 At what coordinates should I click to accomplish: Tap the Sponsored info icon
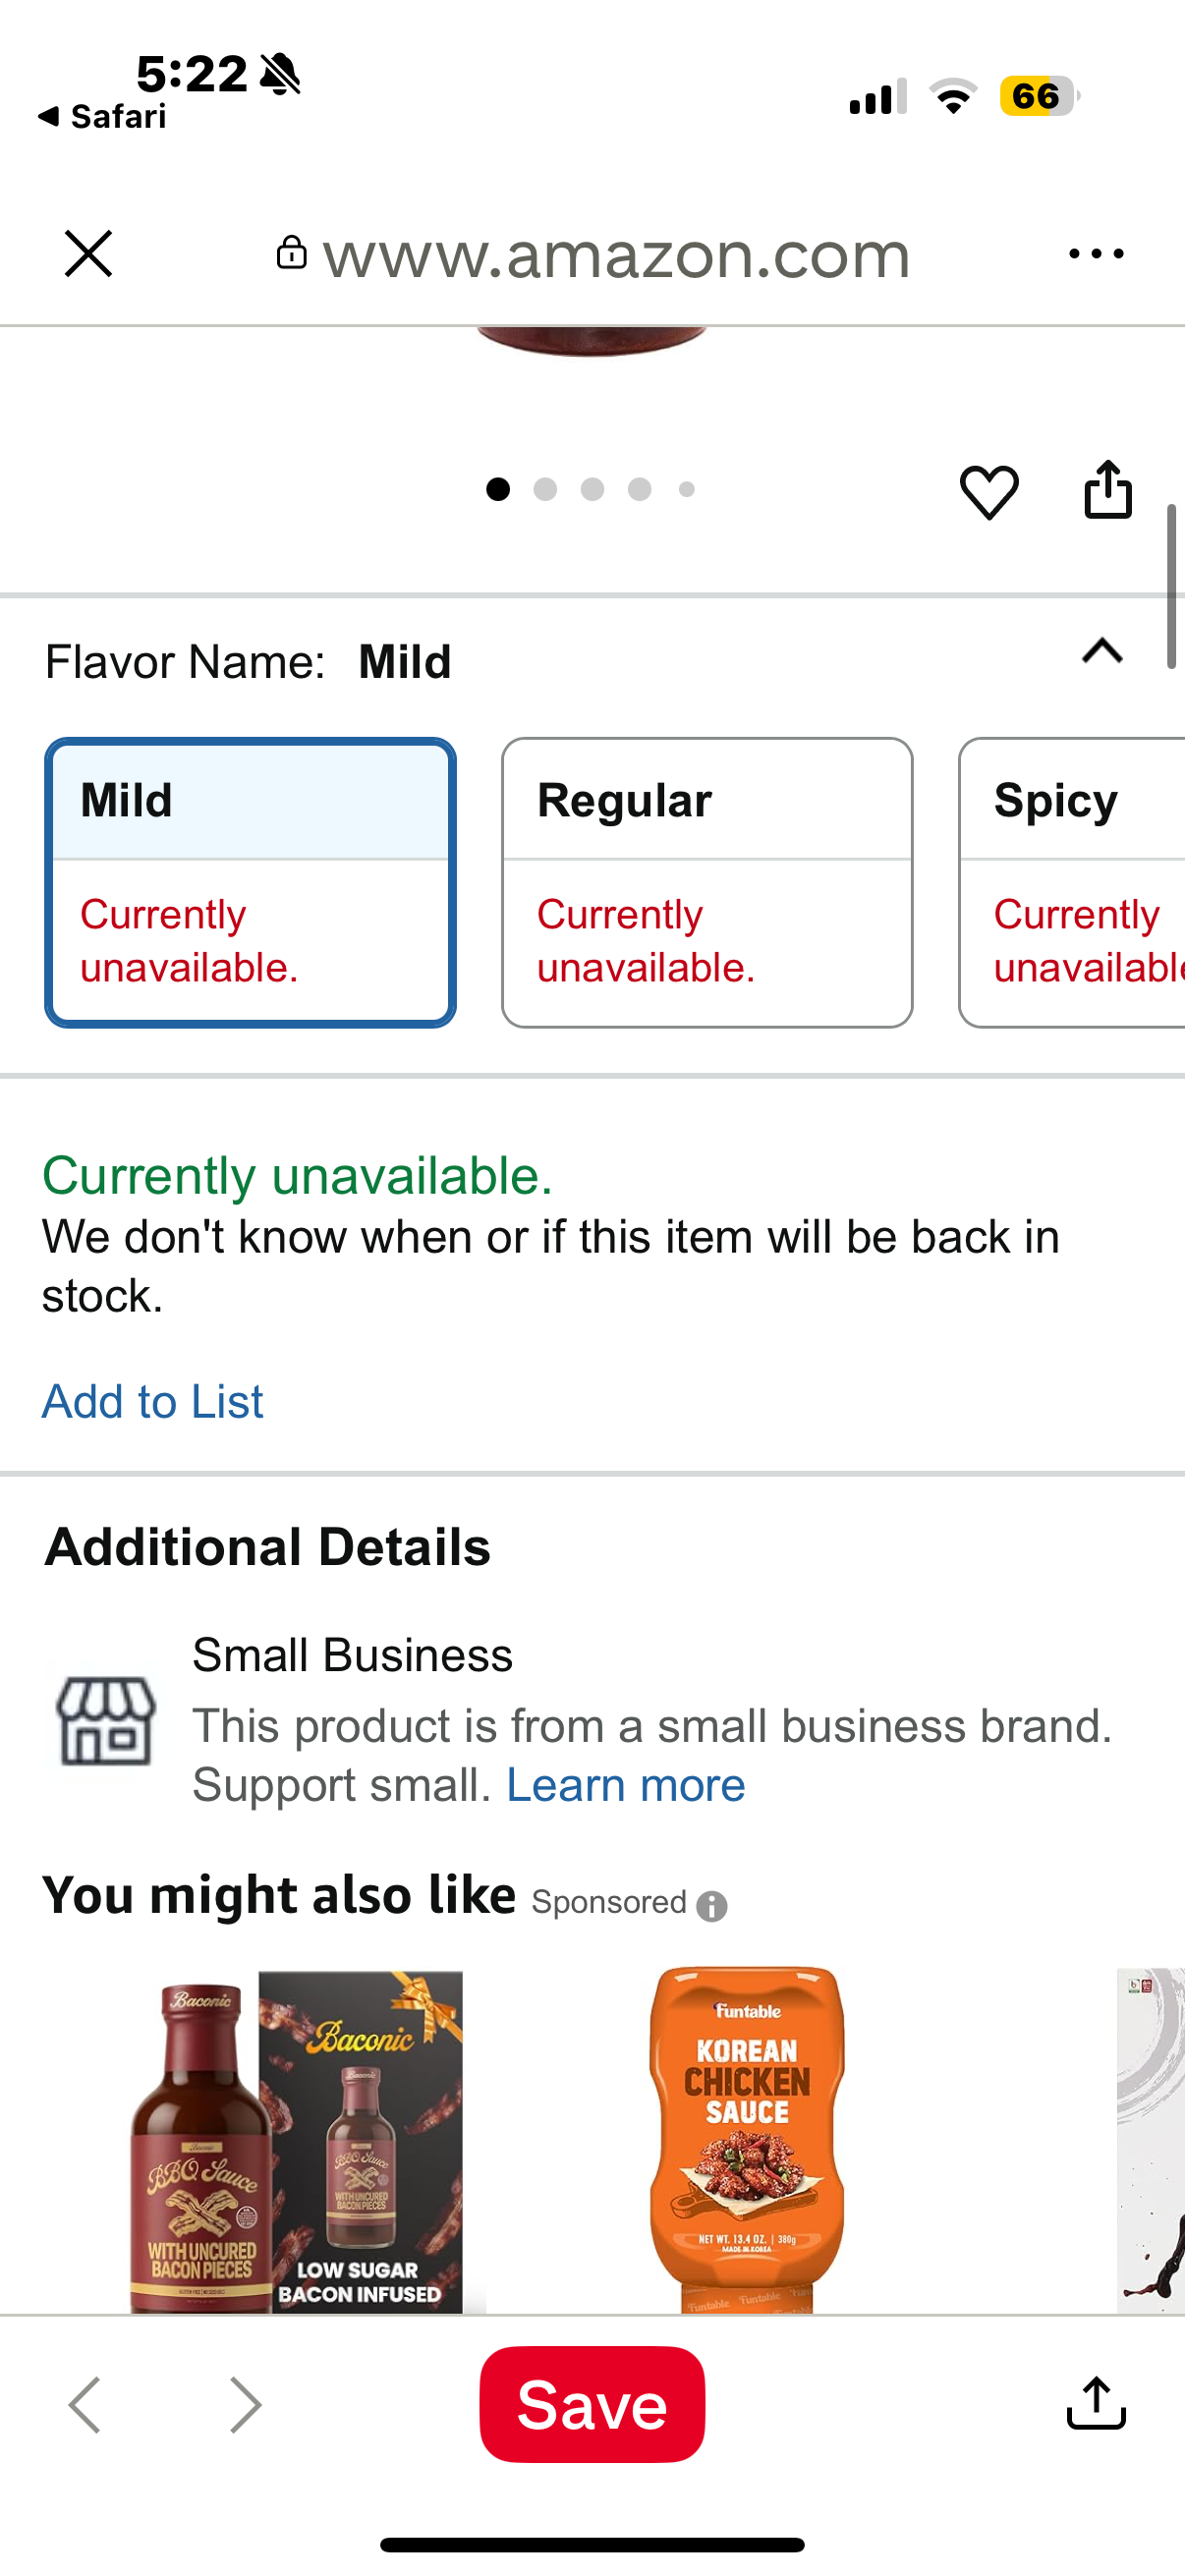click(711, 1906)
